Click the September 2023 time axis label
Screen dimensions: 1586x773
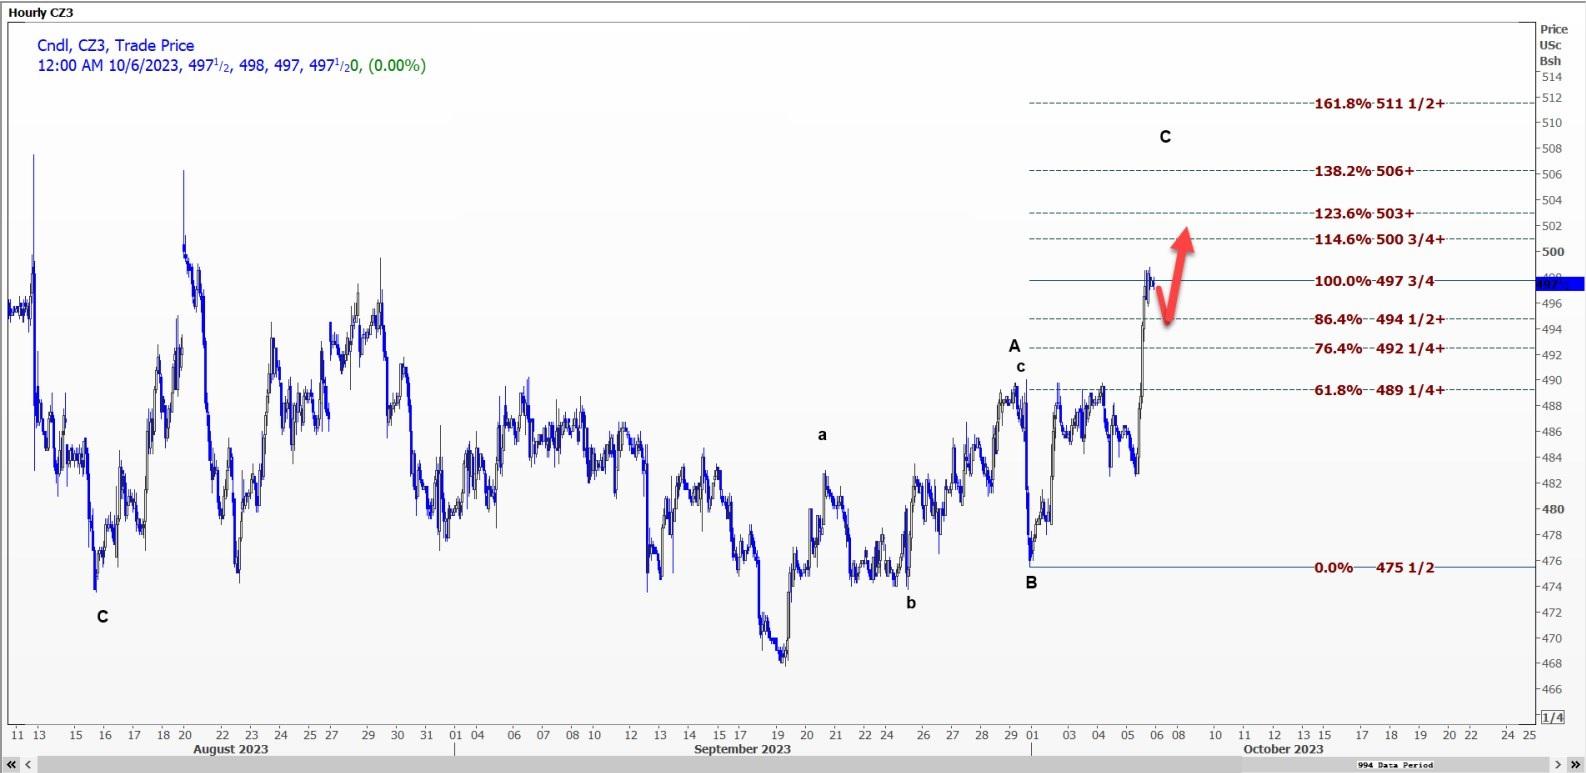pos(742,749)
